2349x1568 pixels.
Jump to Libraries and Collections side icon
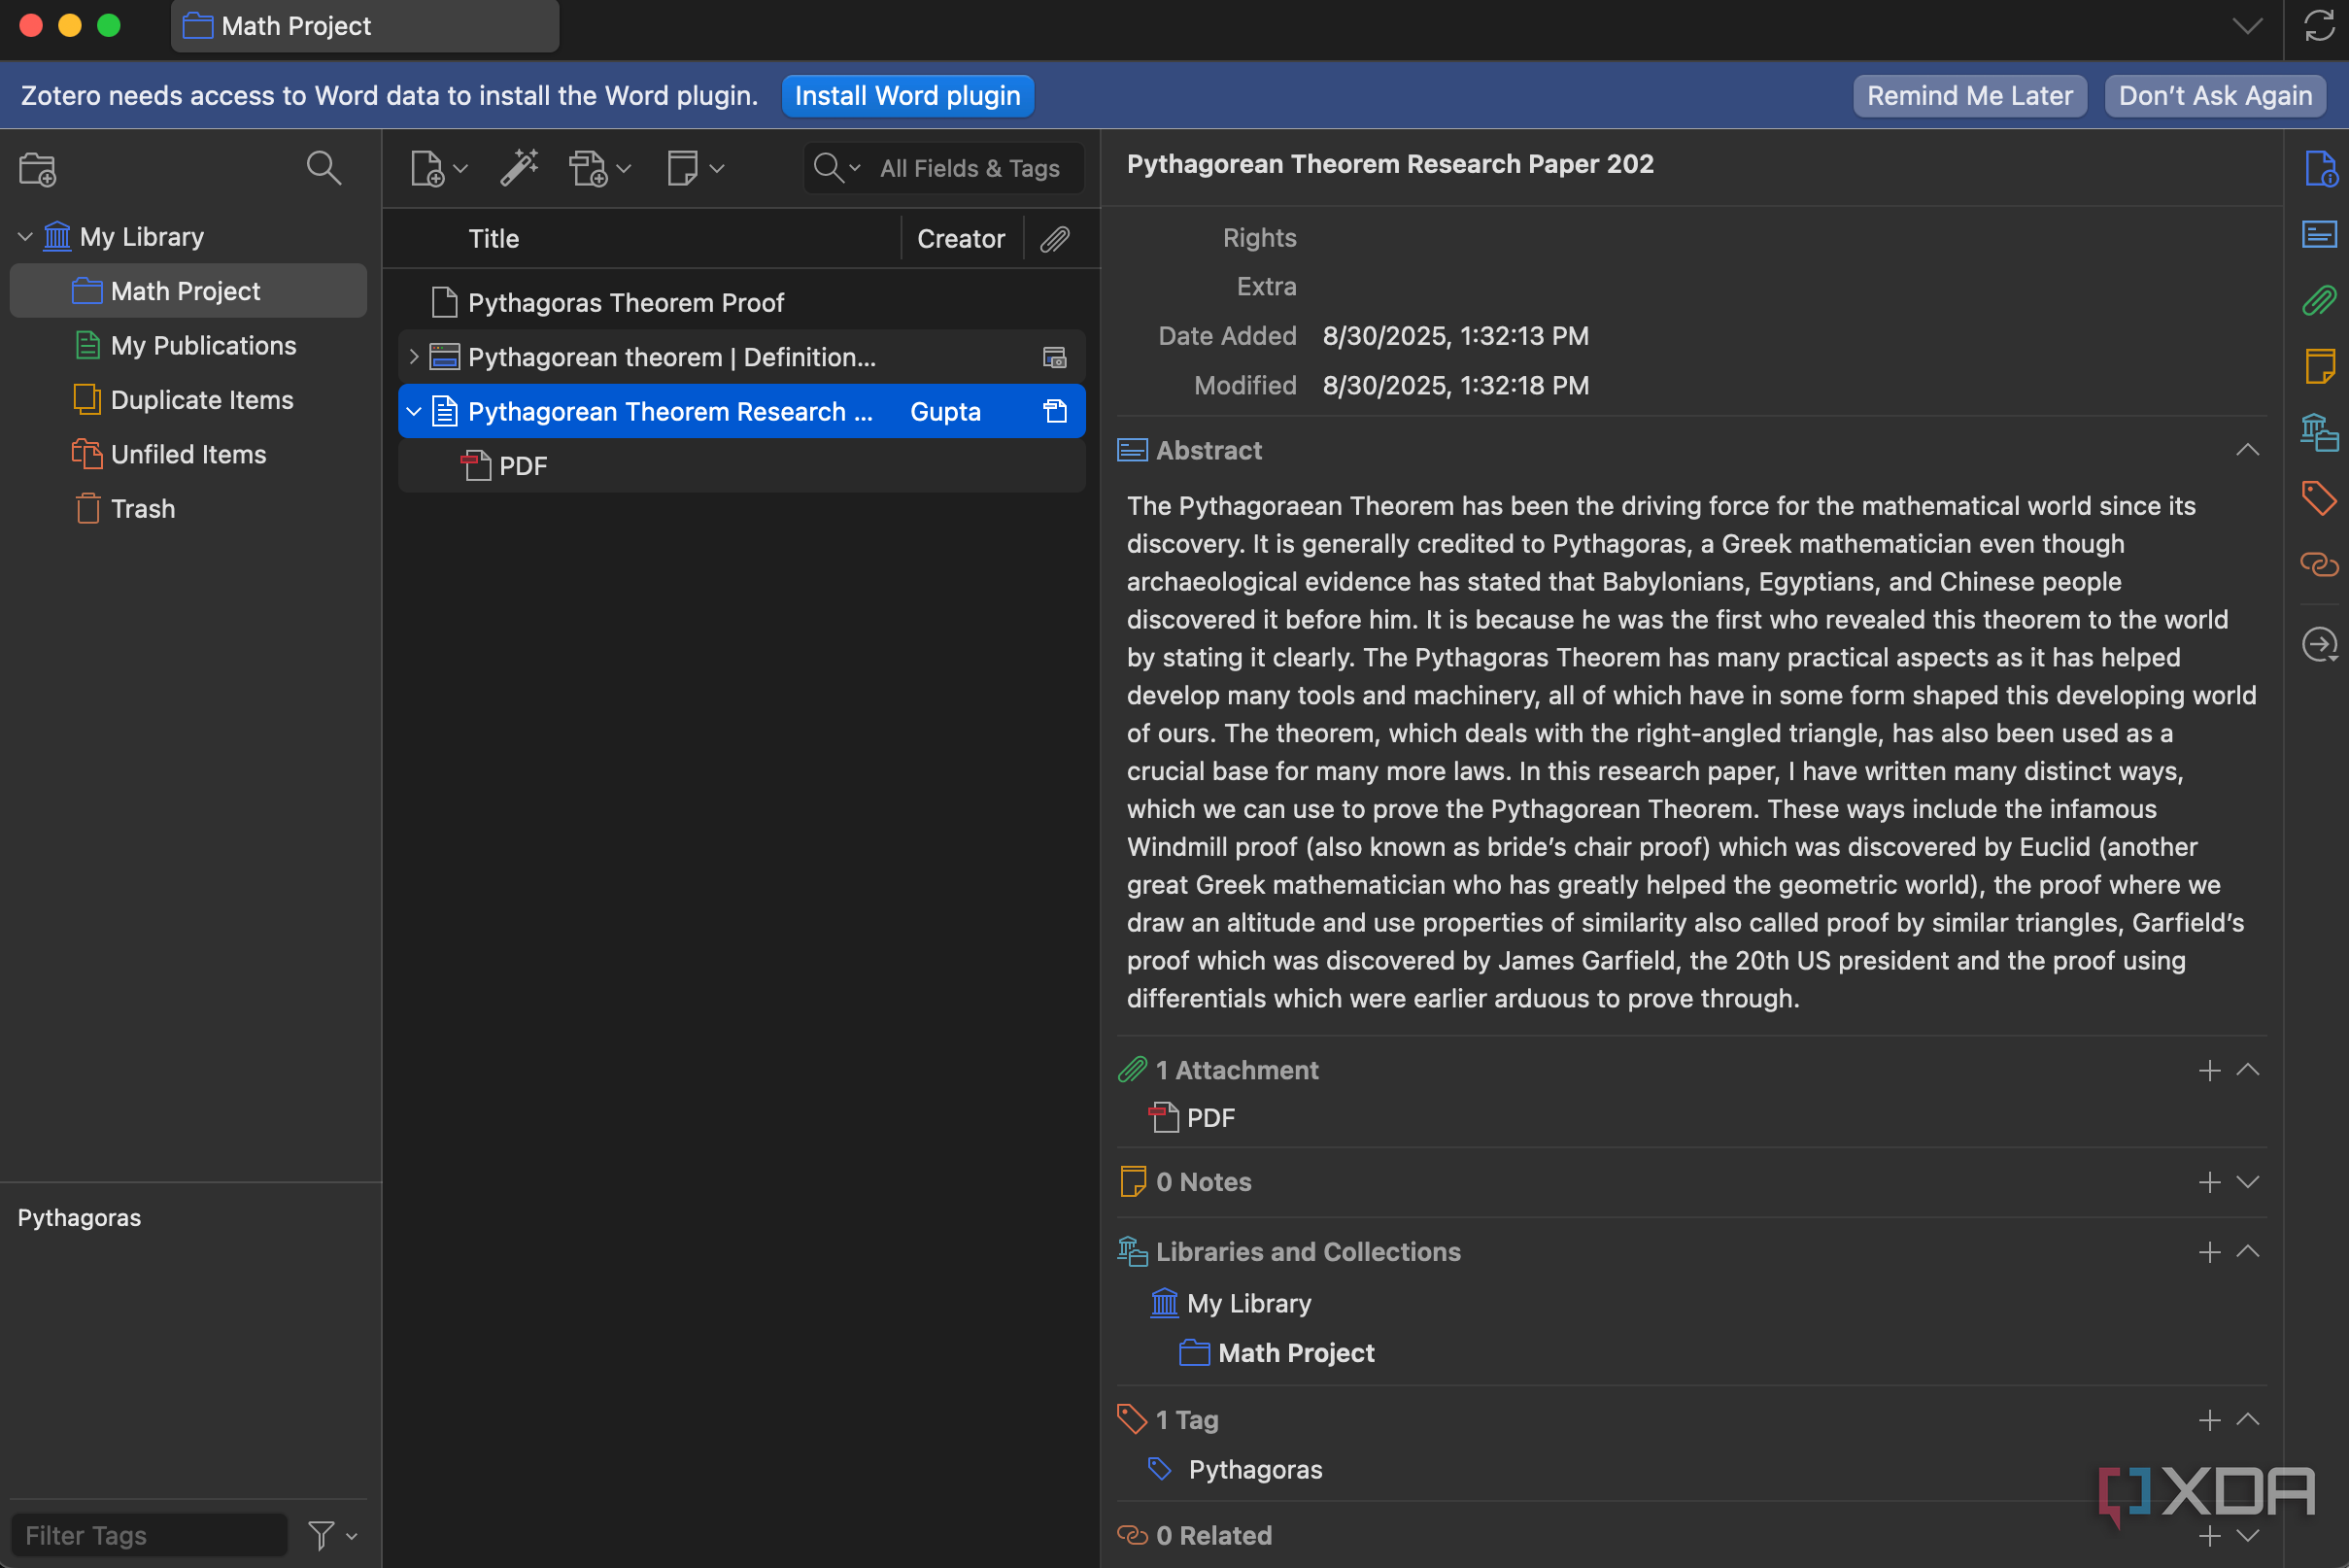(x=2319, y=432)
